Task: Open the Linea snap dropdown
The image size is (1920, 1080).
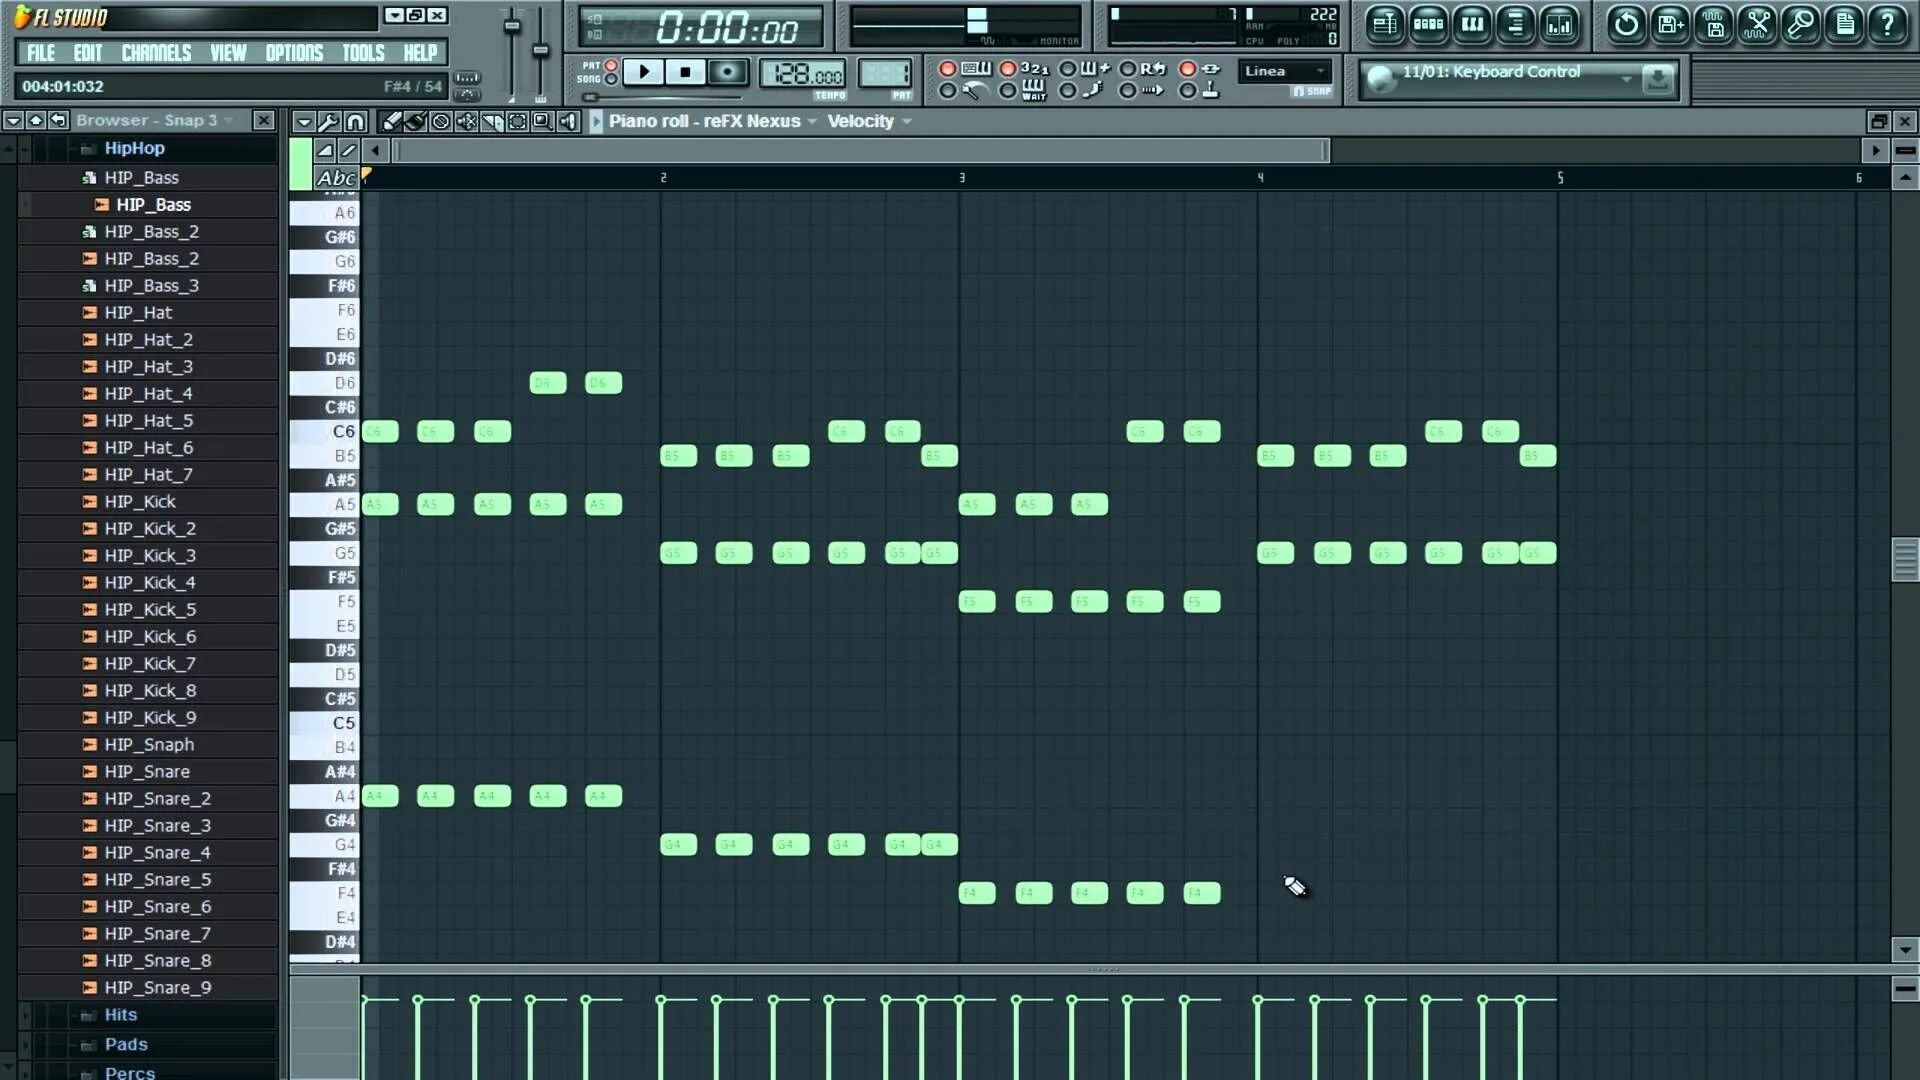Action: (1285, 71)
